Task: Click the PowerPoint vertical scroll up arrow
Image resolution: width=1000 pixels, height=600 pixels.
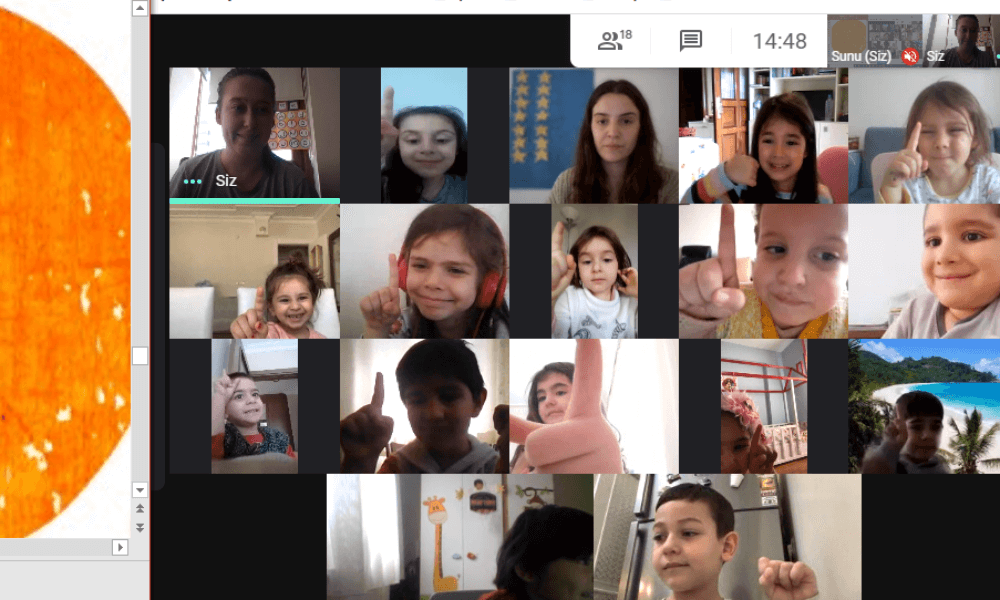Action: [140, 8]
